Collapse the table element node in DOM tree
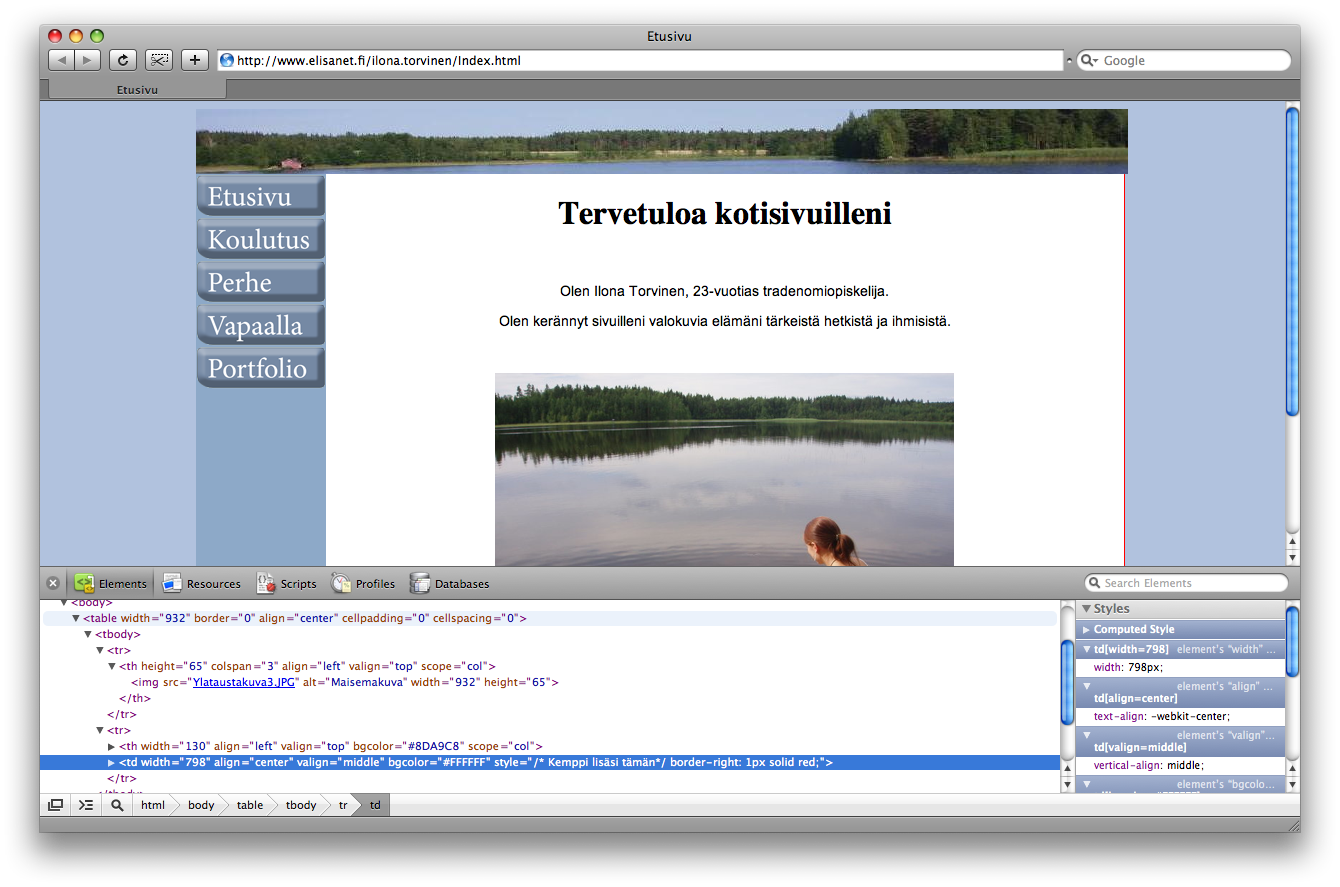 (x=76, y=619)
